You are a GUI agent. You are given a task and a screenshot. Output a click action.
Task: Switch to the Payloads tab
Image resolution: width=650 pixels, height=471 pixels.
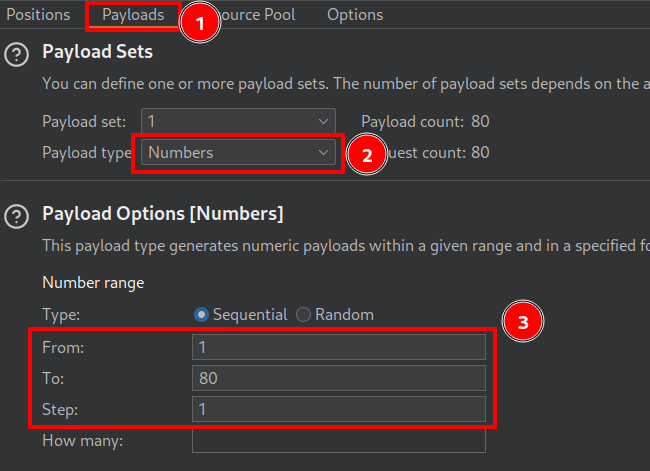click(x=133, y=15)
